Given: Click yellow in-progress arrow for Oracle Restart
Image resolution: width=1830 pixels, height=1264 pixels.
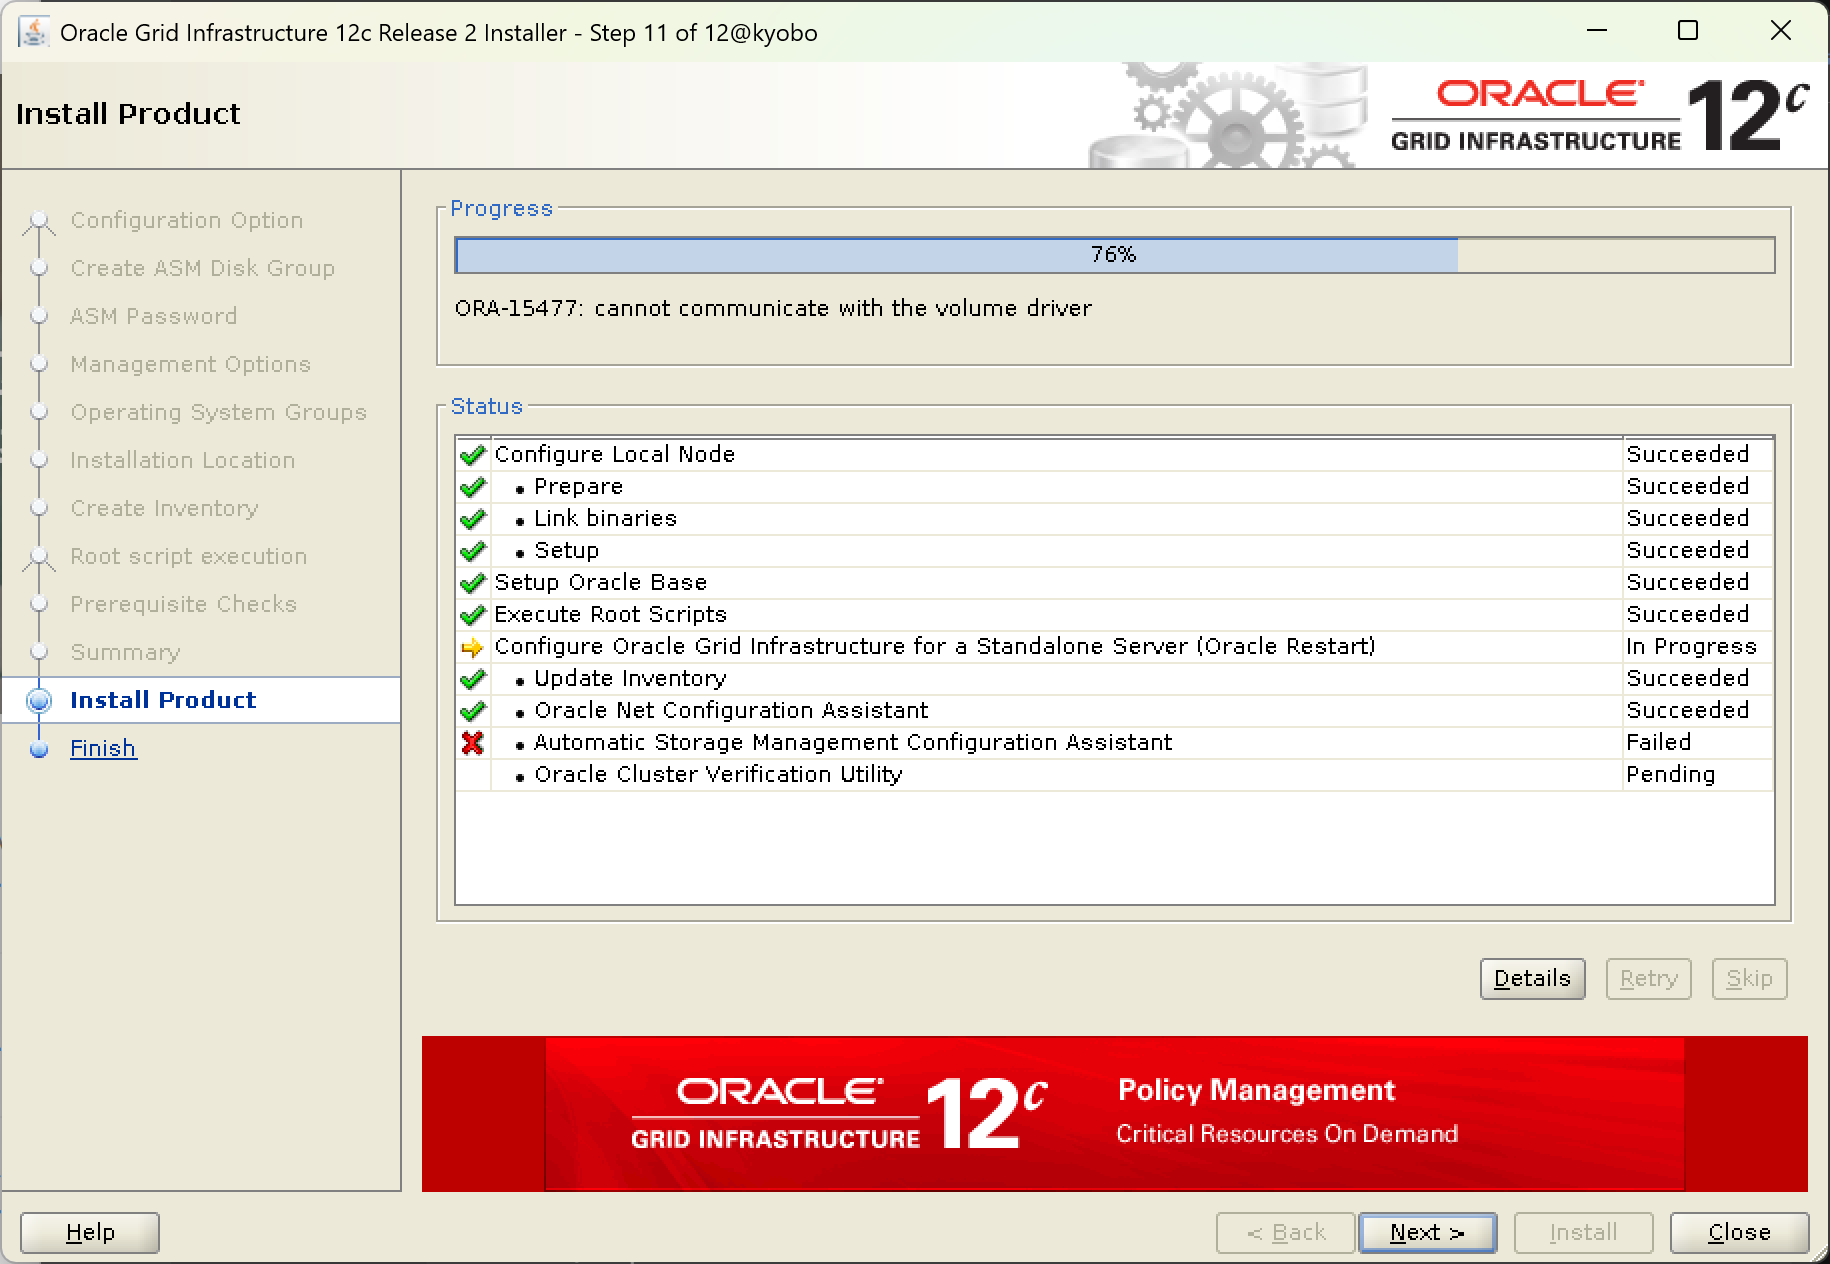Looking at the screenshot, I should [x=472, y=647].
